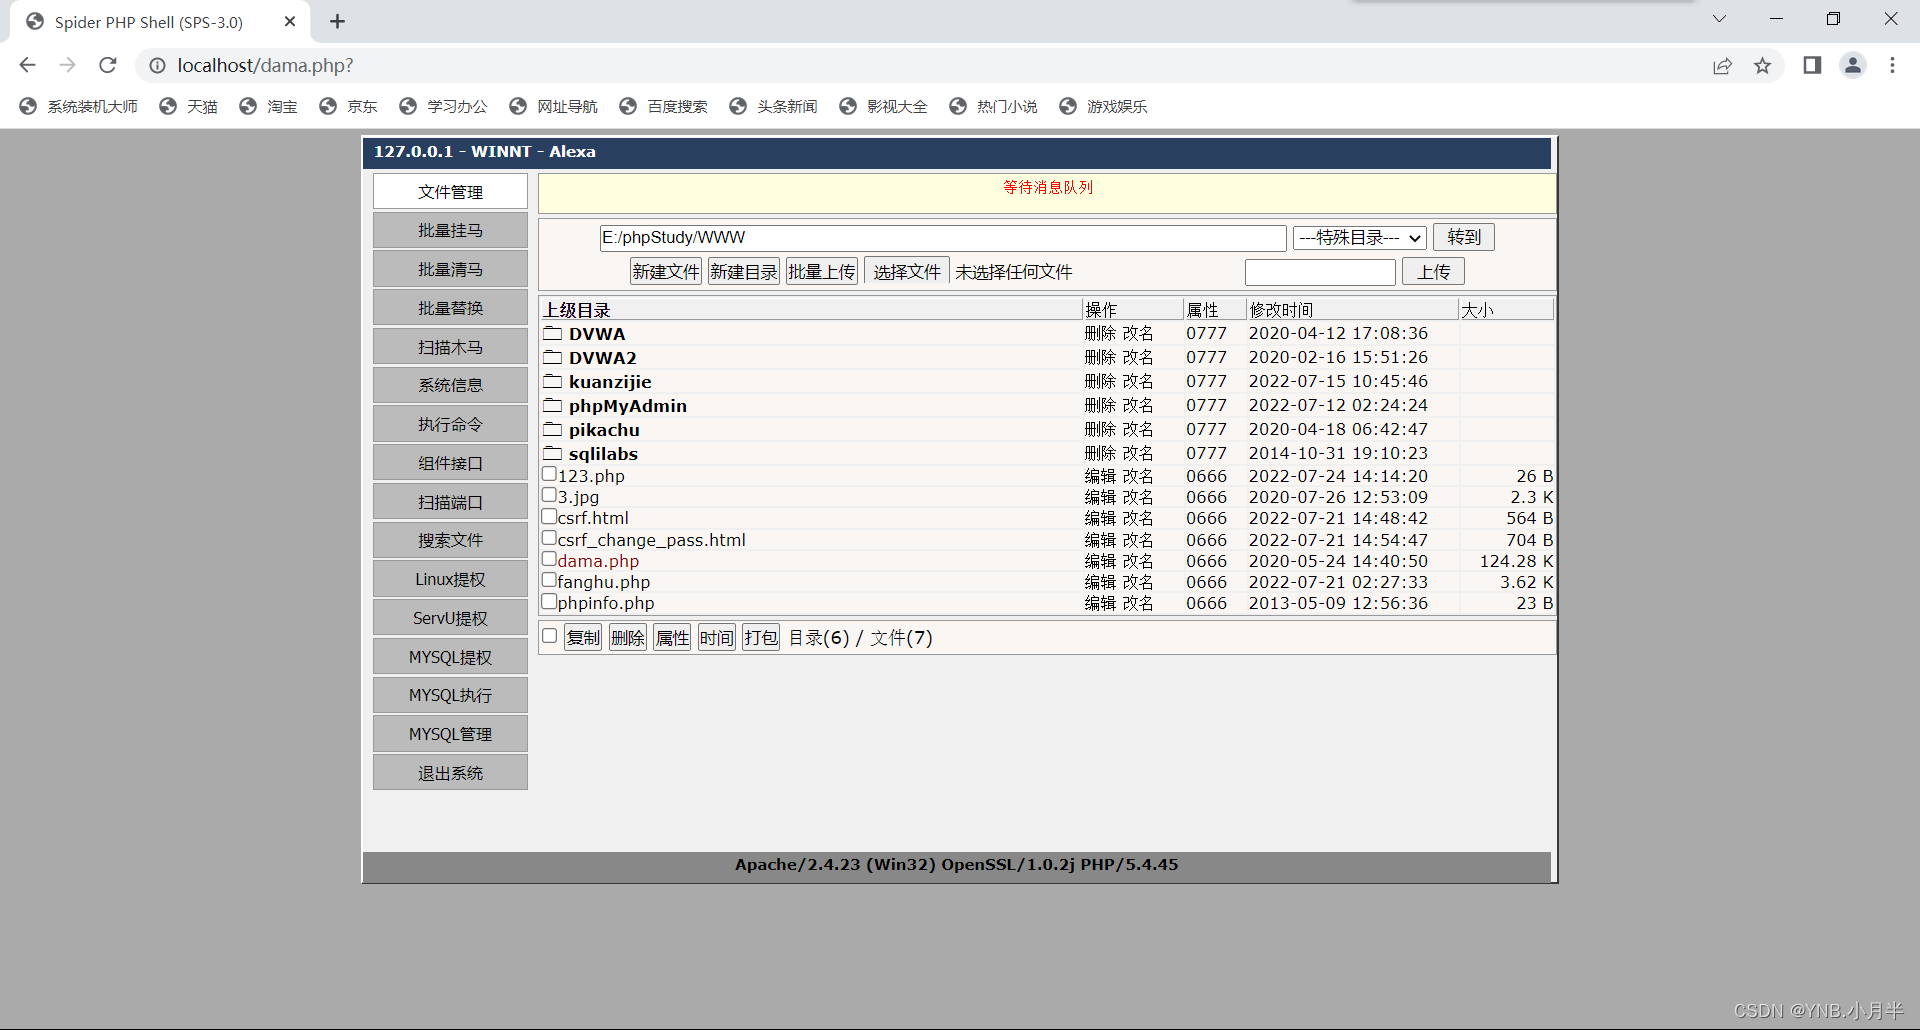Open the 批量挂马 menu item
Screen dimensions: 1920x1030
click(x=450, y=230)
